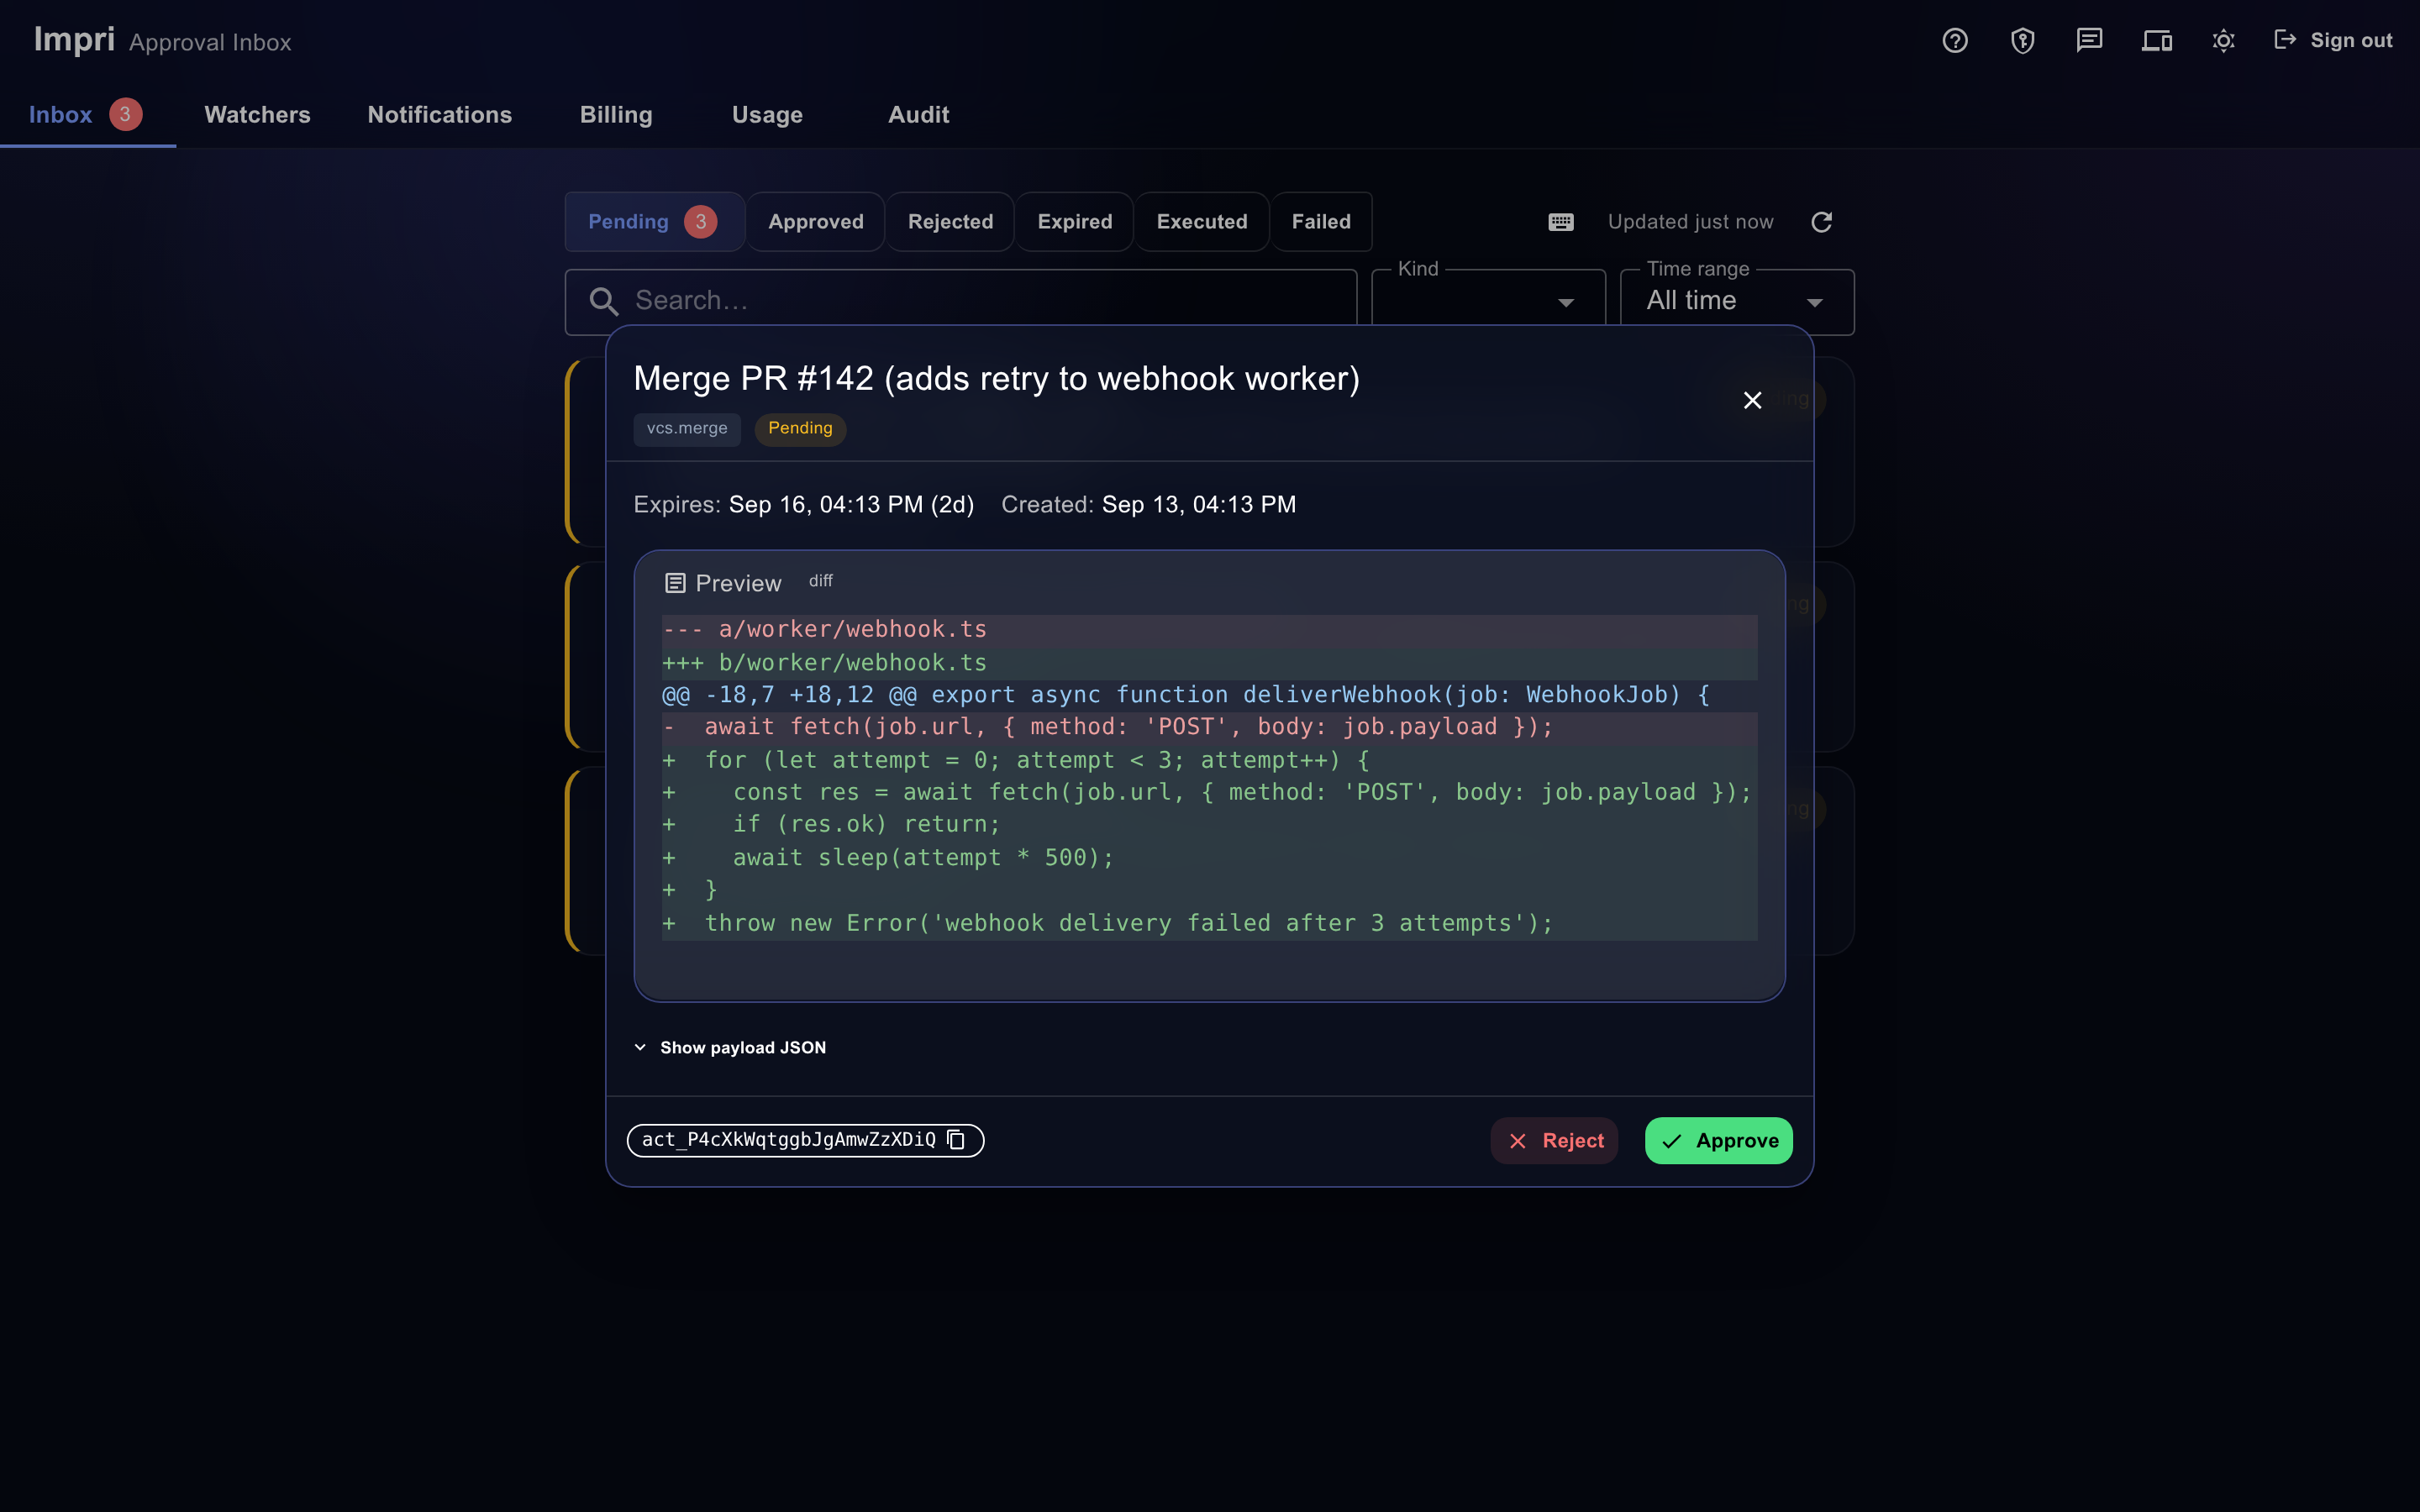The image size is (2420, 1512).
Task: Open the feedback chat icon
Action: [x=2089, y=41]
